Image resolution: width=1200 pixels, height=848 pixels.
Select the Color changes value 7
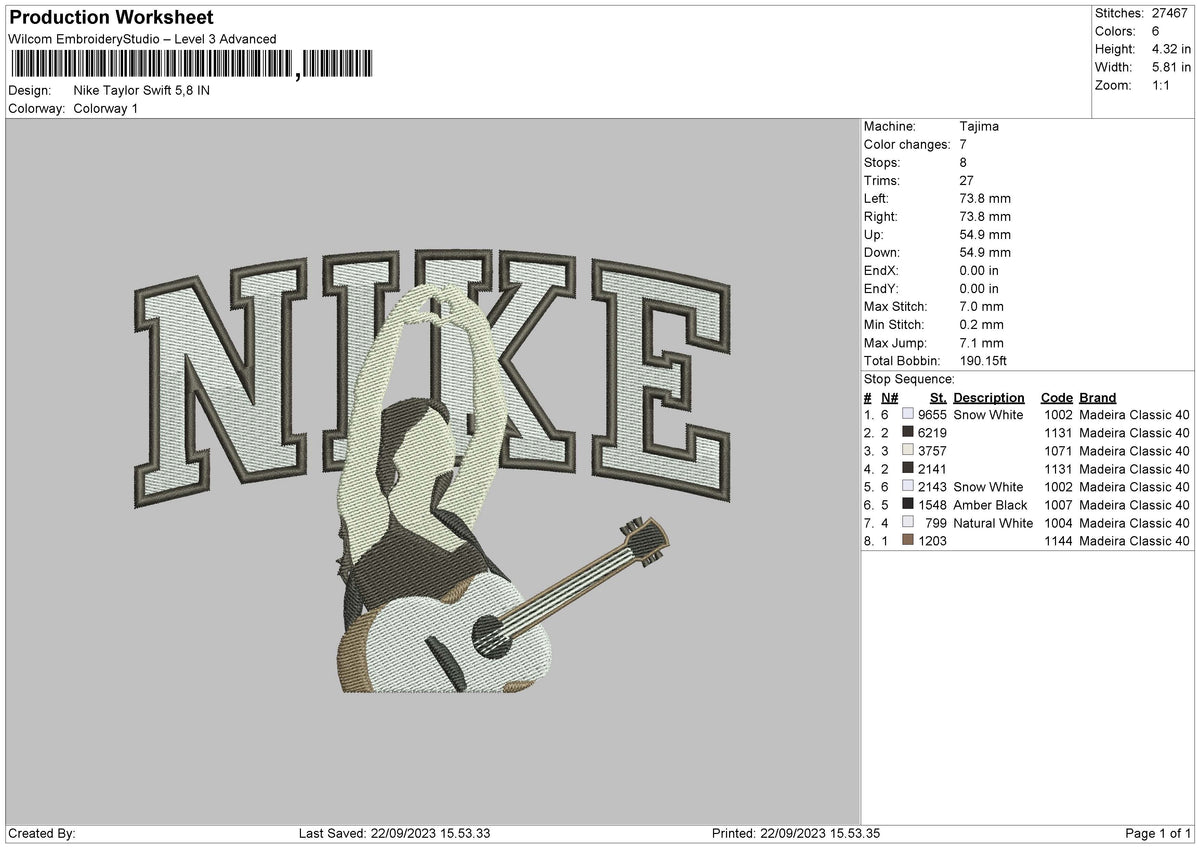tap(962, 144)
